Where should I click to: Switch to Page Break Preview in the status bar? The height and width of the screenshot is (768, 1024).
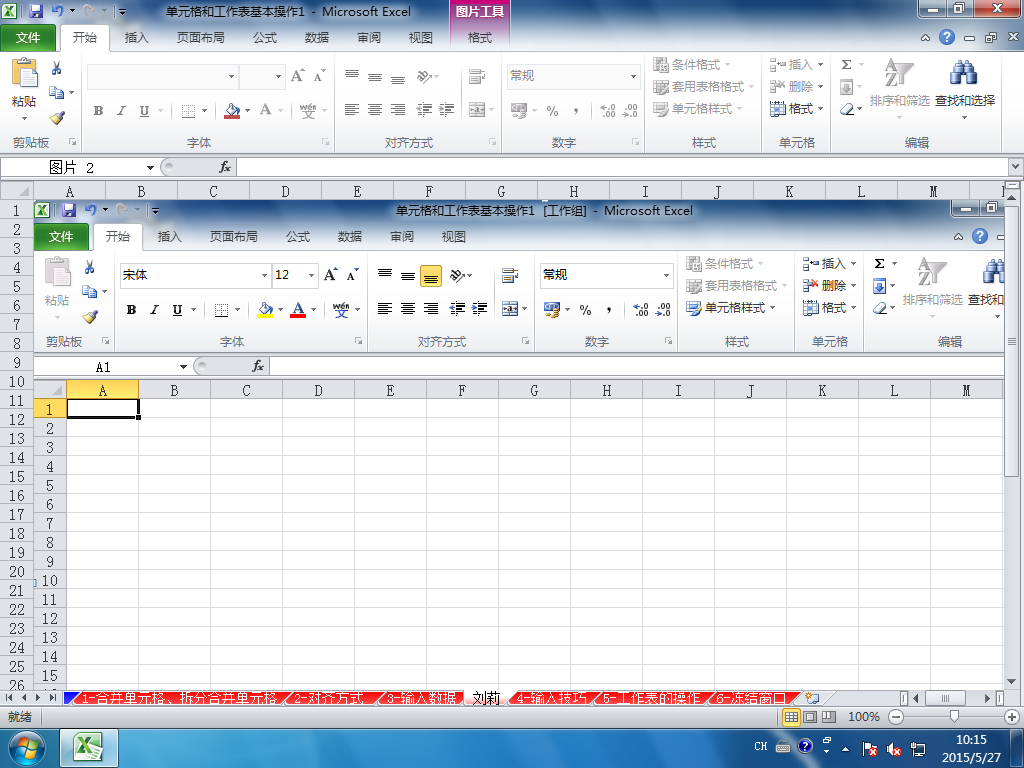point(829,716)
